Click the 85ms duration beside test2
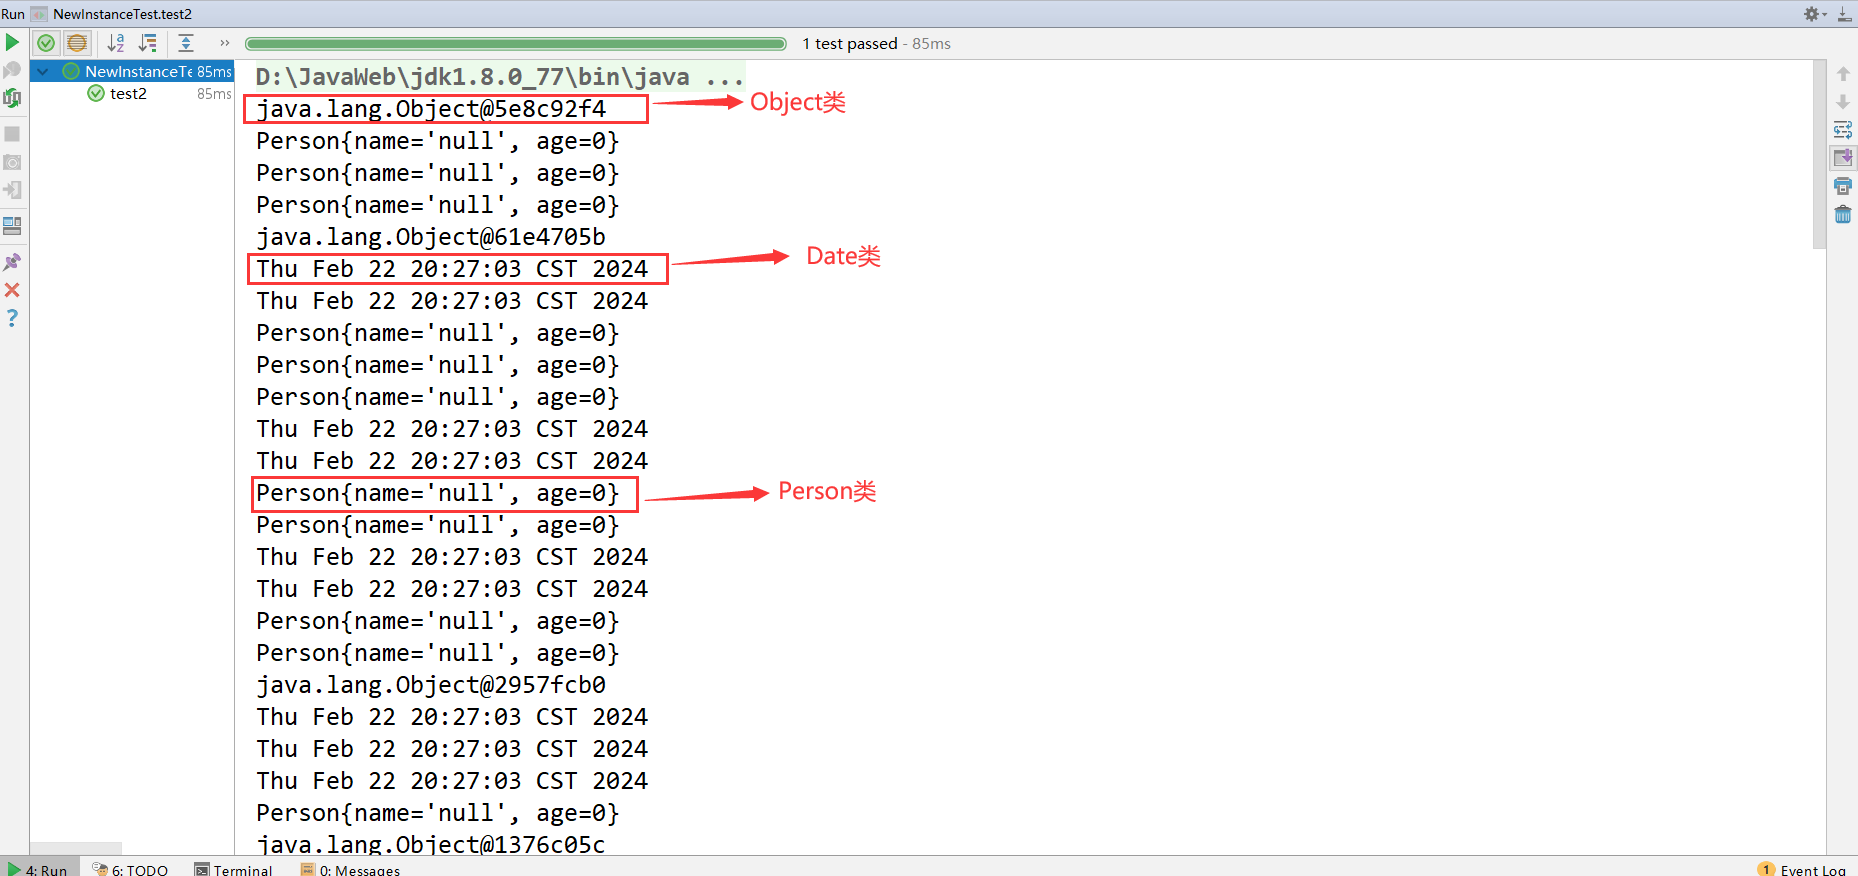1858x876 pixels. [x=214, y=93]
